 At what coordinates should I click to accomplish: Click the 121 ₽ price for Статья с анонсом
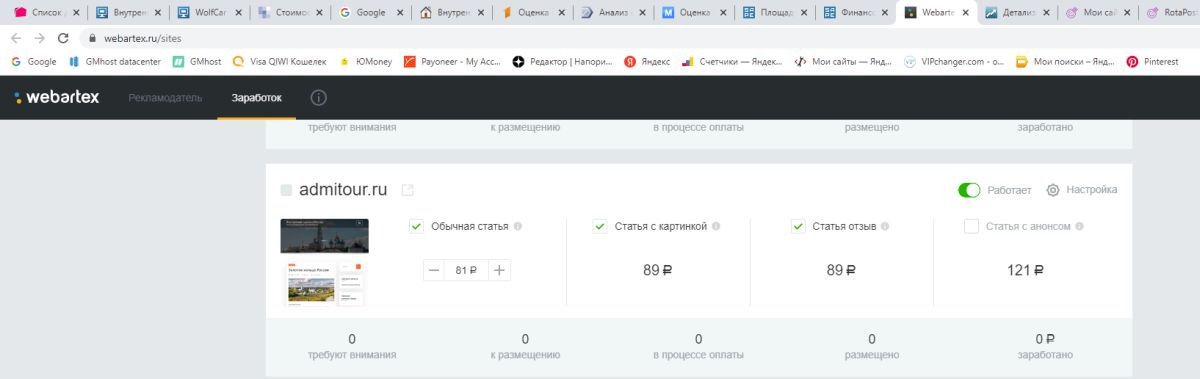coord(1025,270)
